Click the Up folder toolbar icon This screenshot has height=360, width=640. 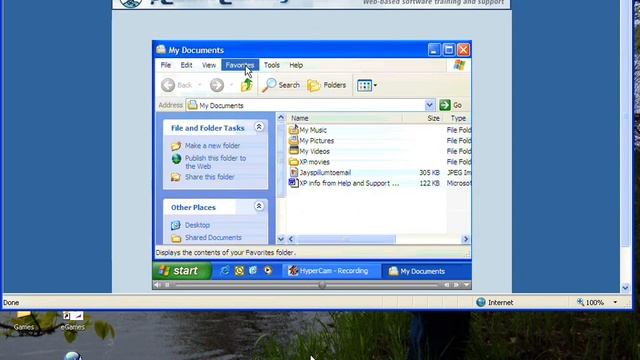click(x=247, y=85)
